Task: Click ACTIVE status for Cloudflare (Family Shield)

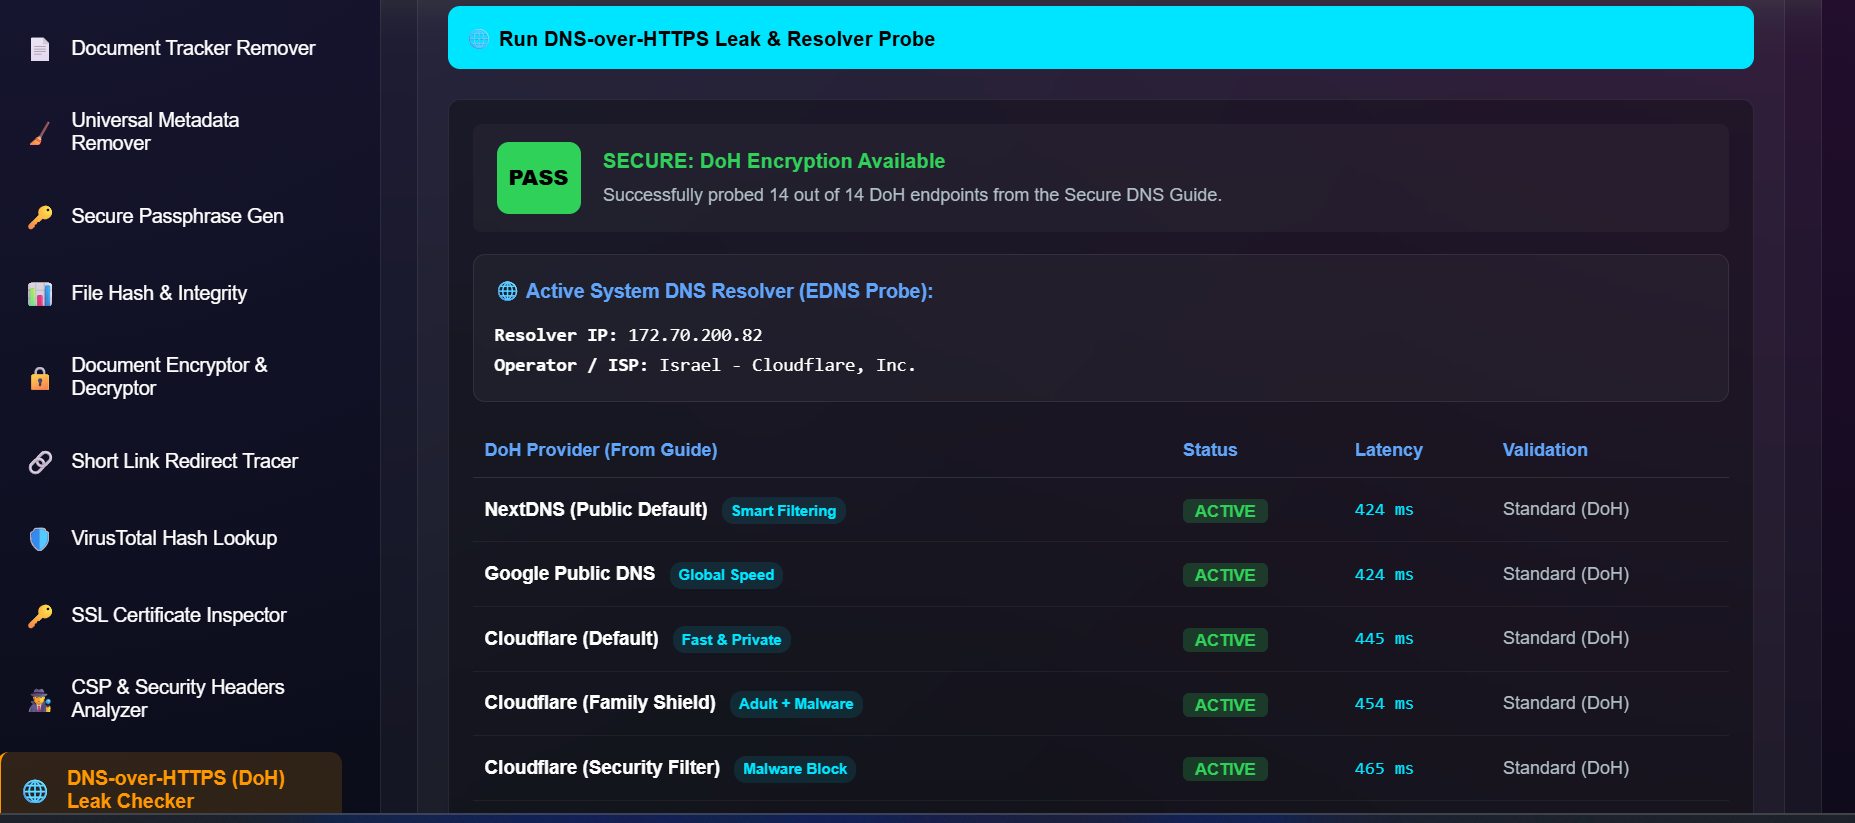Action: pyautogui.click(x=1225, y=705)
